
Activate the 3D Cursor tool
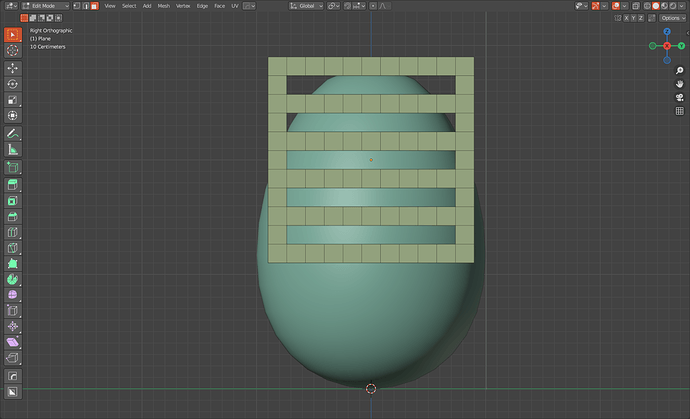(x=13, y=51)
